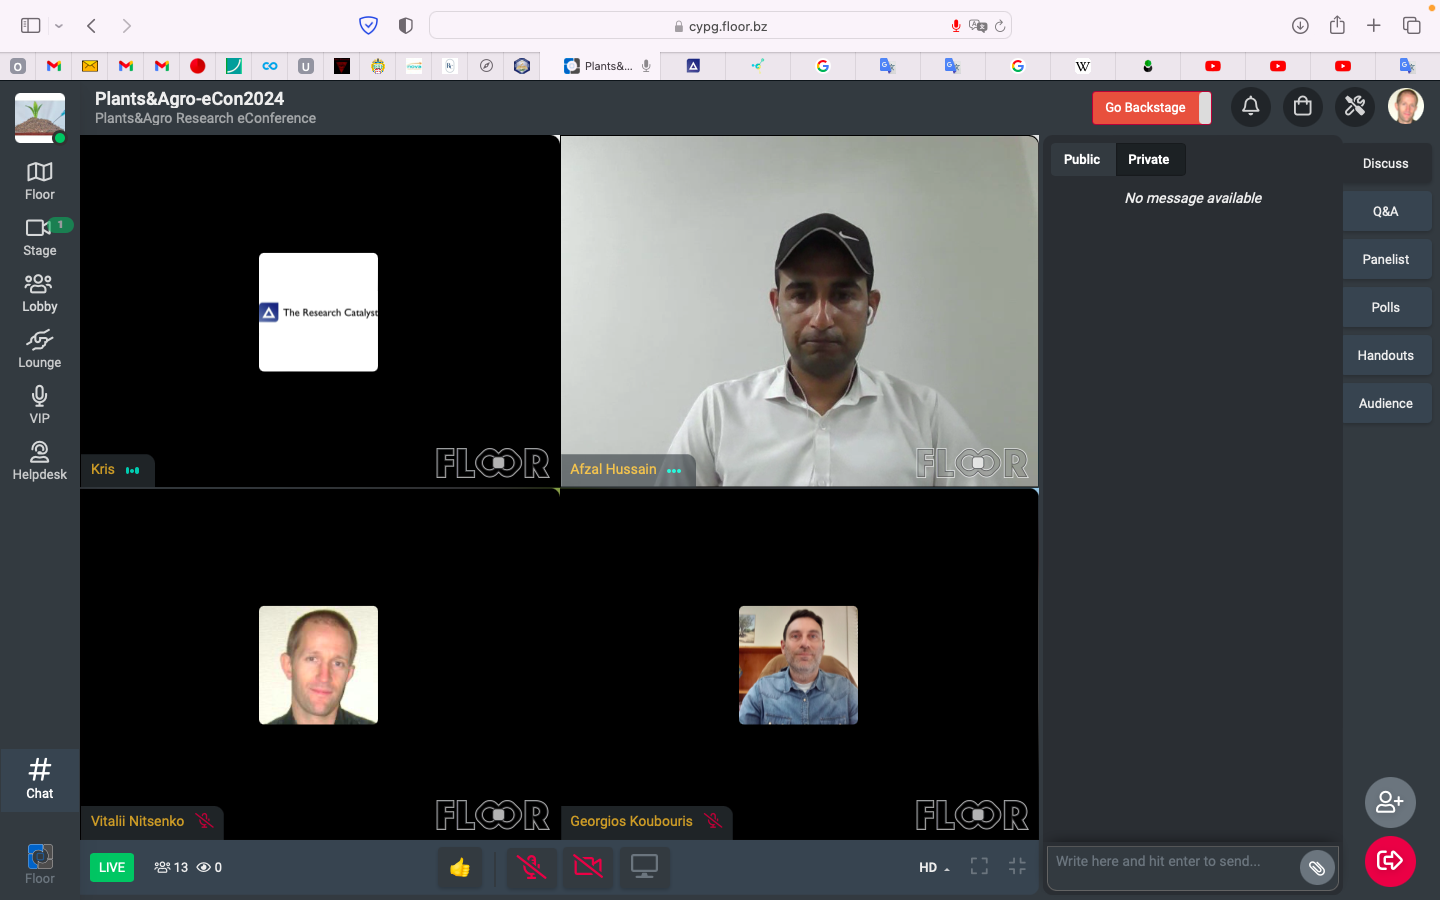
Task: Click the browser forward button
Action: [126, 26]
